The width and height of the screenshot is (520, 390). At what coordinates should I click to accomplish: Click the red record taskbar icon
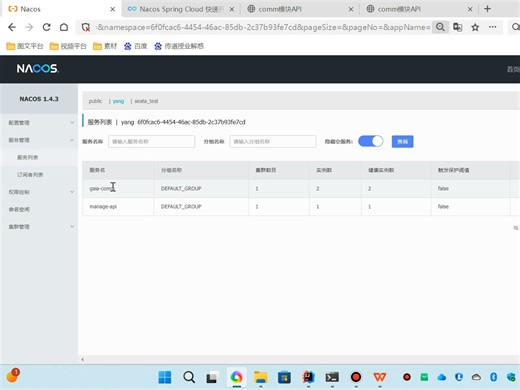[x=356, y=377]
